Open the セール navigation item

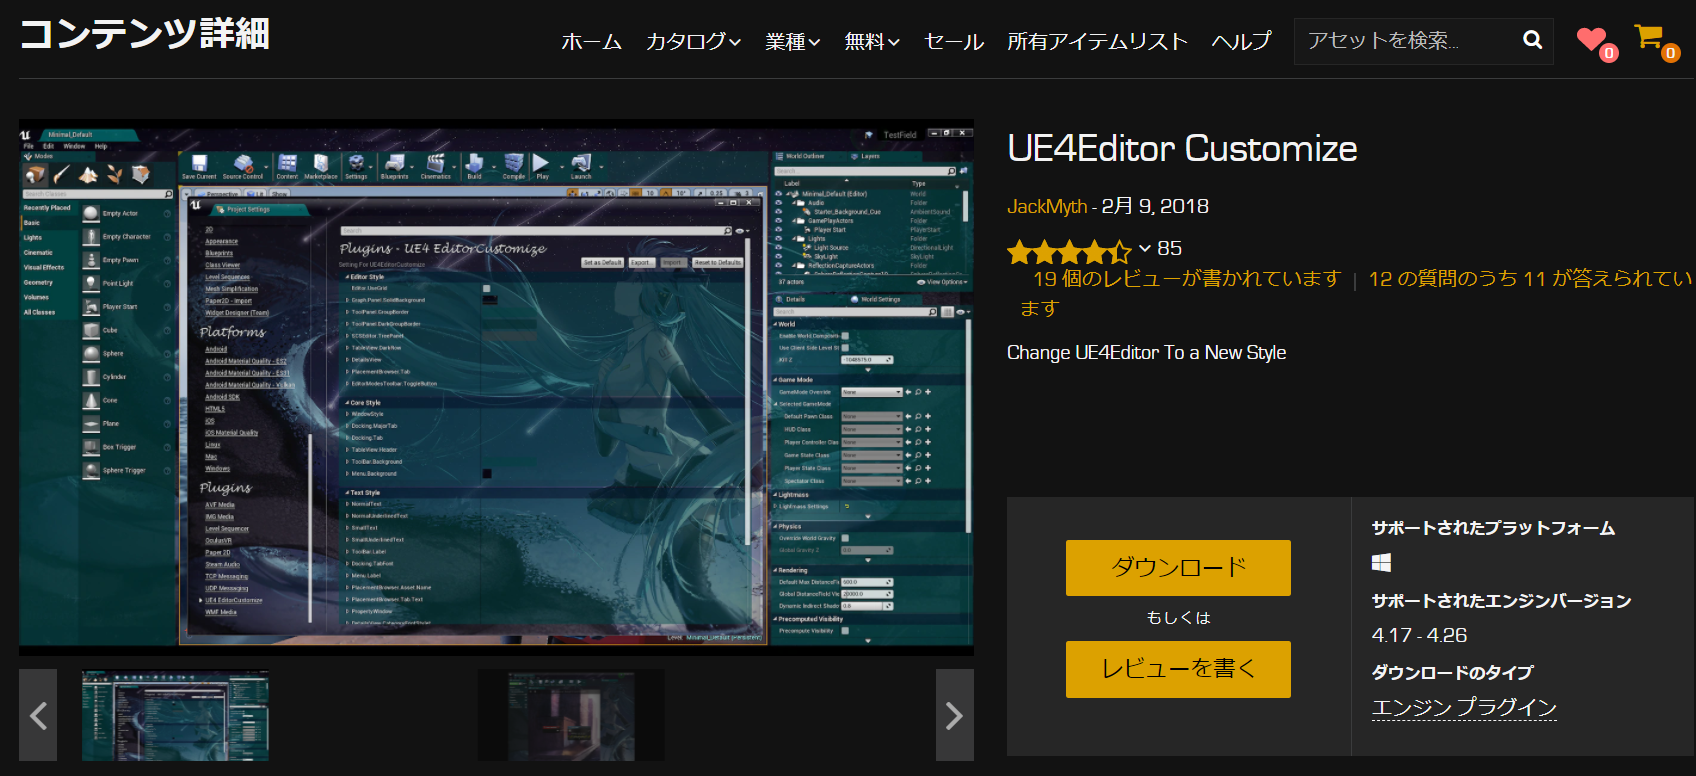pyautogui.click(x=954, y=41)
